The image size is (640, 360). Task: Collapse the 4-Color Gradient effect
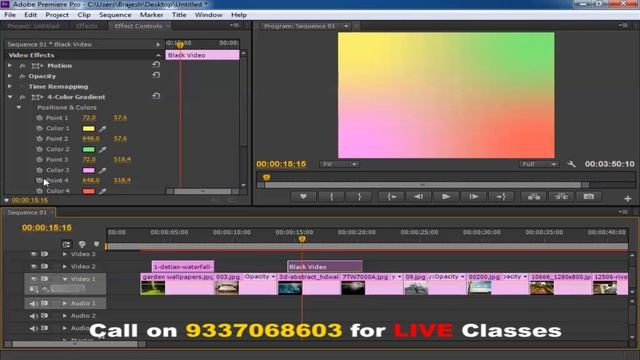click(10, 97)
